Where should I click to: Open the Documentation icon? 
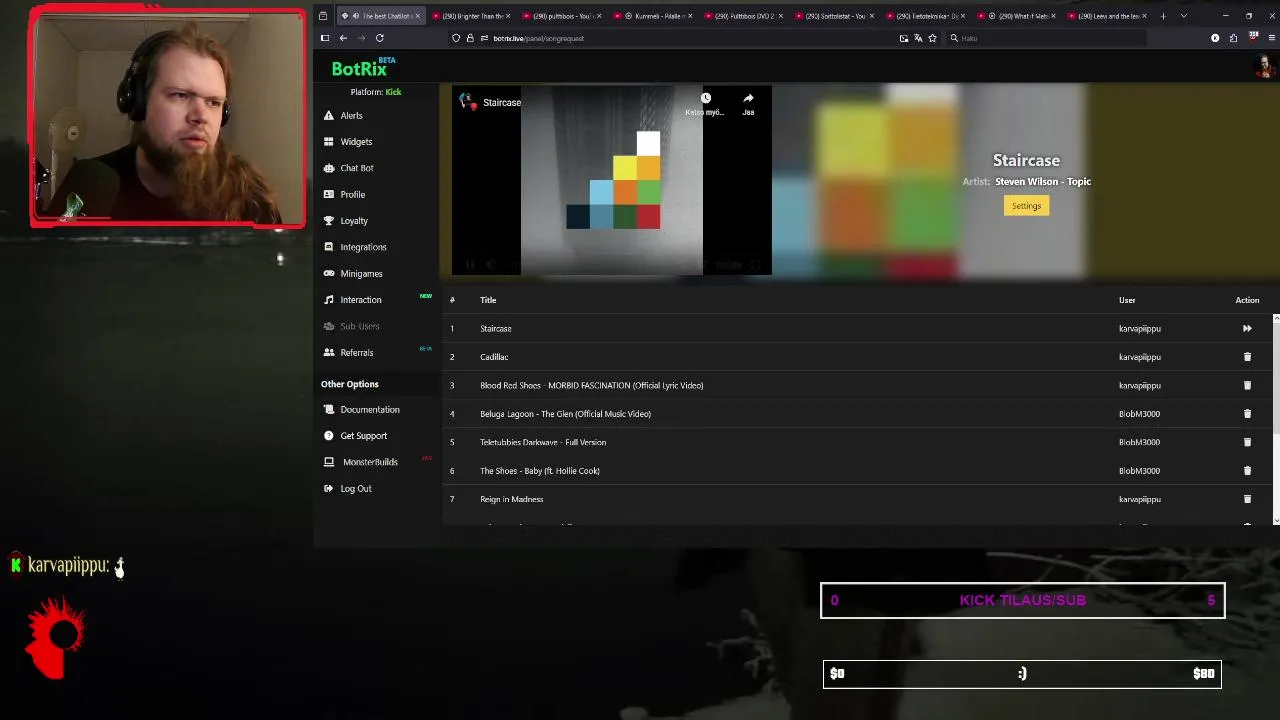pyautogui.click(x=329, y=409)
